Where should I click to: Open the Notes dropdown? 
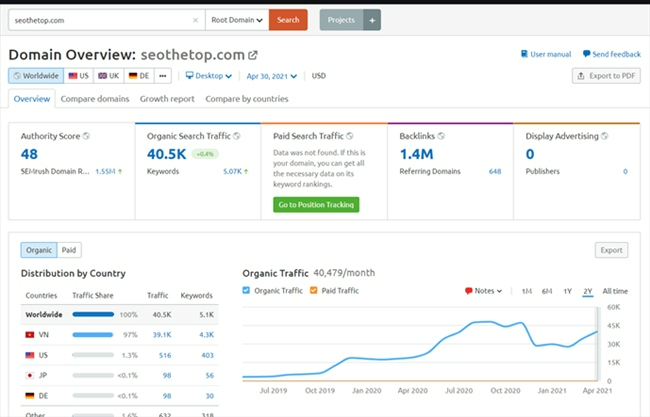pyautogui.click(x=483, y=291)
